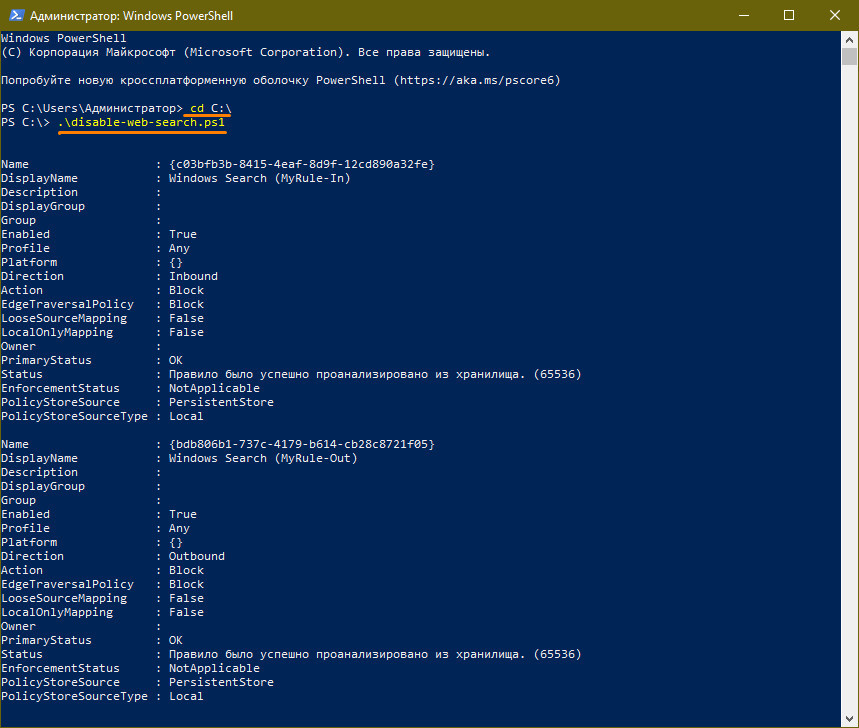This screenshot has height=728, width=859.
Task: Click the scrollbar down arrow
Action: [849, 719]
